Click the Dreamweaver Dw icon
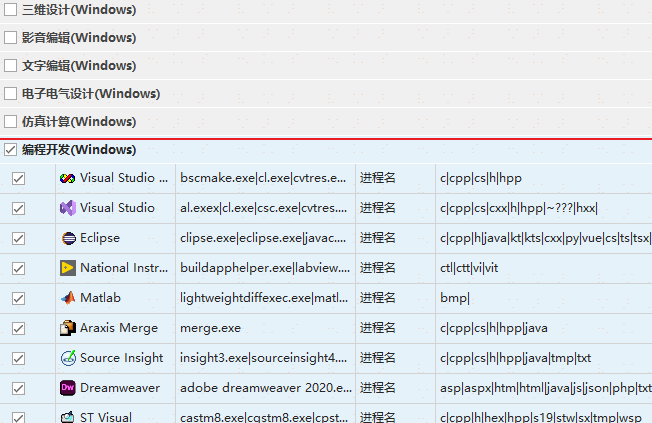Image resolution: width=652 pixels, height=423 pixels. click(x=67, y=388)
